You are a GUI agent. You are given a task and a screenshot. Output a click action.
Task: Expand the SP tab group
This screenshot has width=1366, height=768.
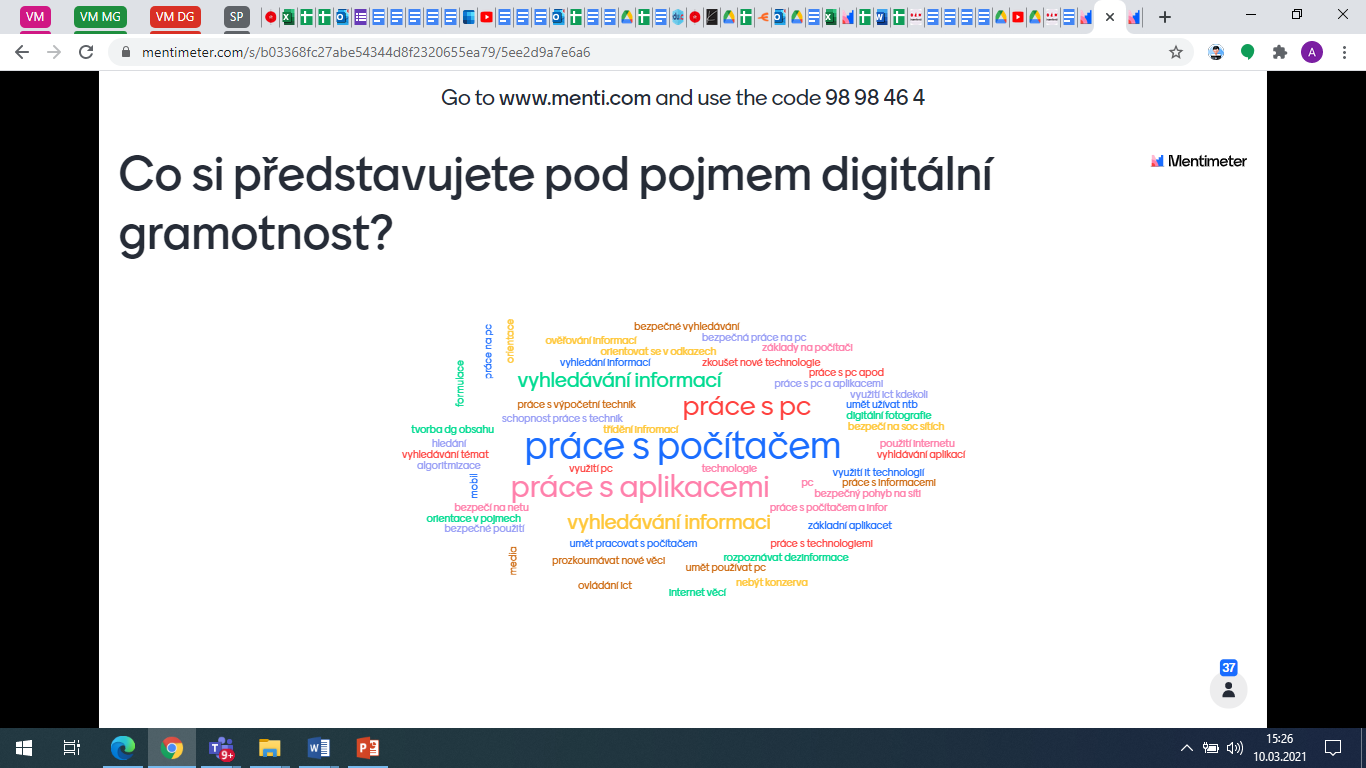coord(237,16)
